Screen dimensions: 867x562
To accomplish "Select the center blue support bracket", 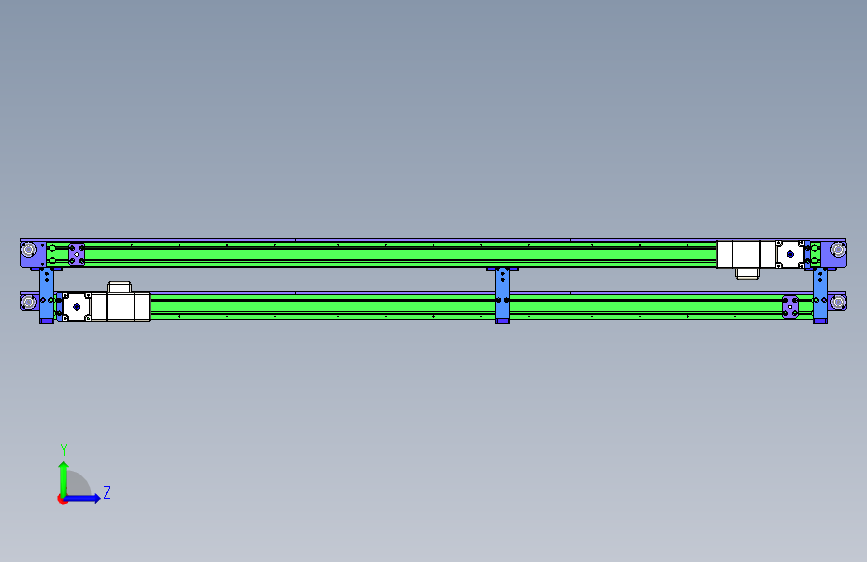I will click(x=502, y=295).
